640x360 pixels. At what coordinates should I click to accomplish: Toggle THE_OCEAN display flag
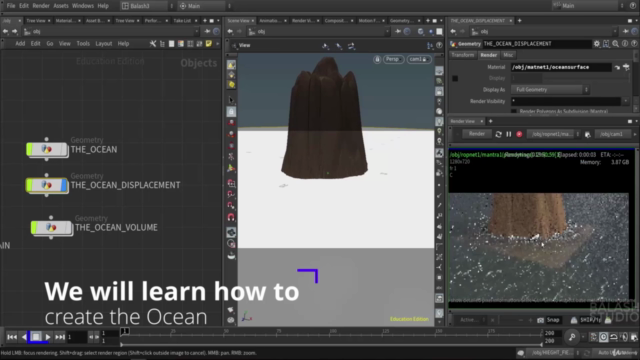pyautogui.click(x=64, y=149)
